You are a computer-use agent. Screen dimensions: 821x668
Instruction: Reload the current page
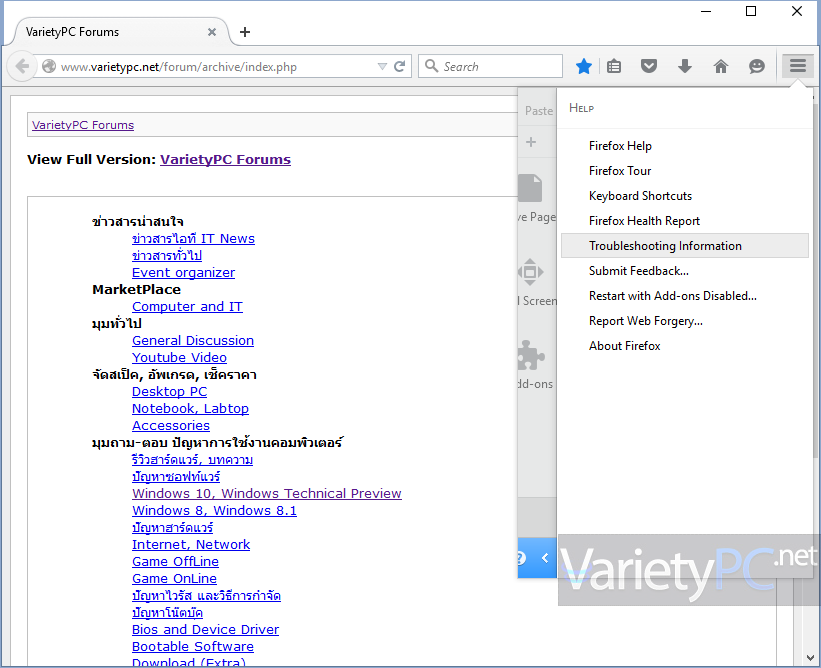pos(400,66)
